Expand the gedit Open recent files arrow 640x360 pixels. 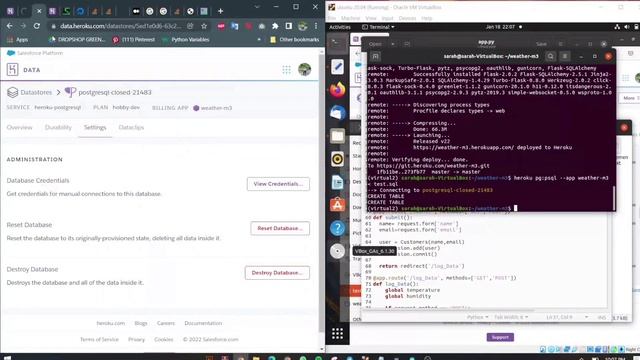pos(393,44)
